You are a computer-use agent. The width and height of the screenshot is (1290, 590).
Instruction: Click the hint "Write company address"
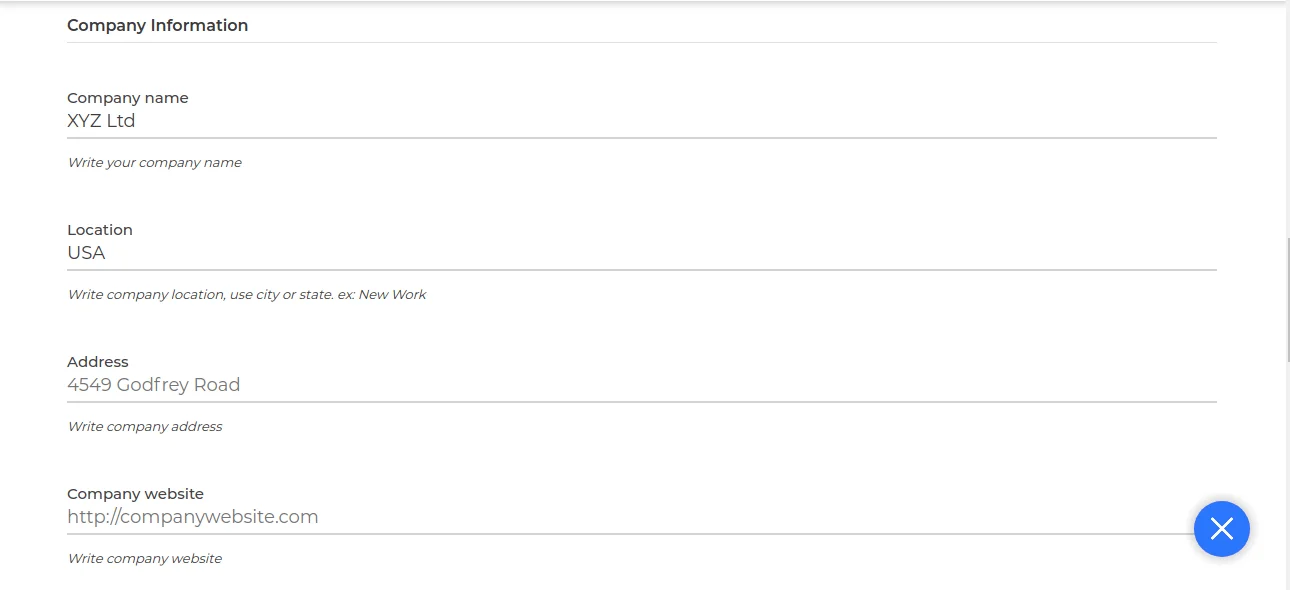click(144, 426)
